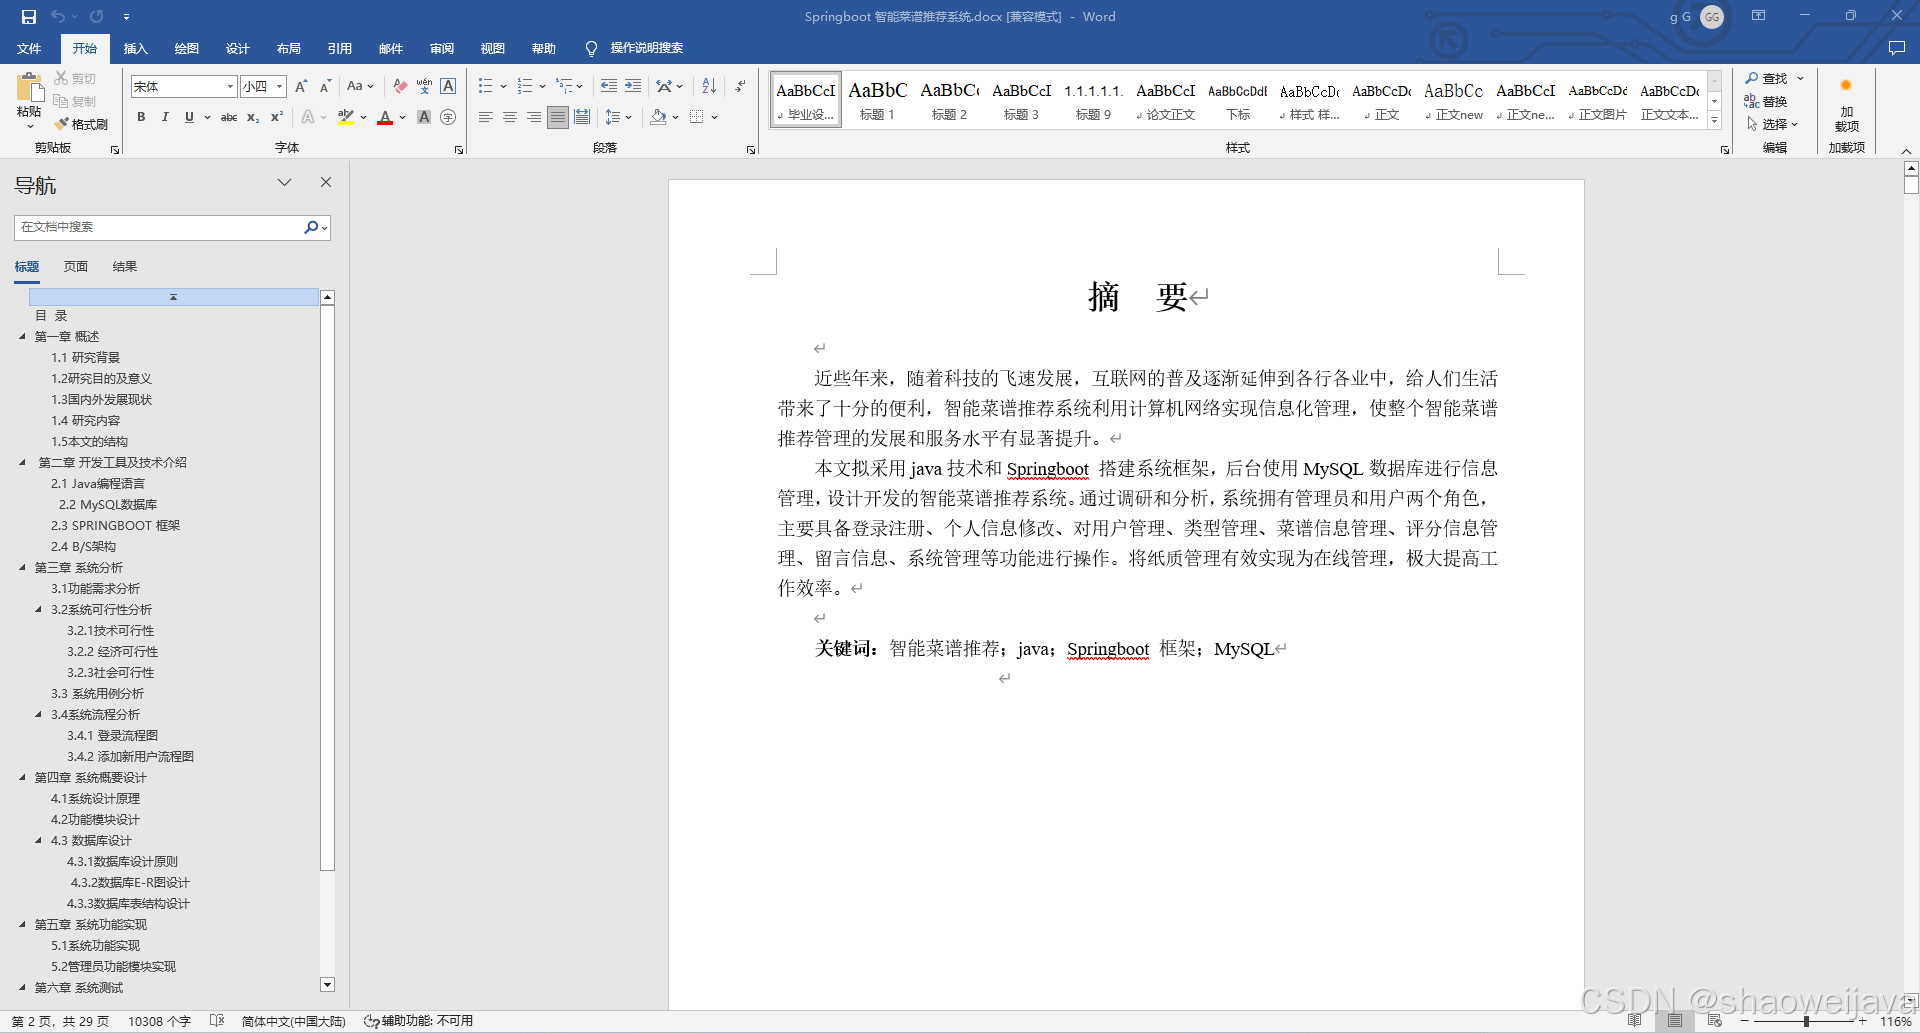The image size is (1920, 1033).
Task: Click the Show/Hide paragraph marks icon
Action: 740,87
